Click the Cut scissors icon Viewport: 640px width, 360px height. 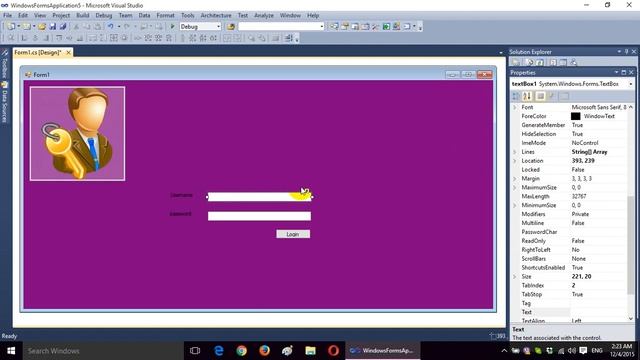76,27
